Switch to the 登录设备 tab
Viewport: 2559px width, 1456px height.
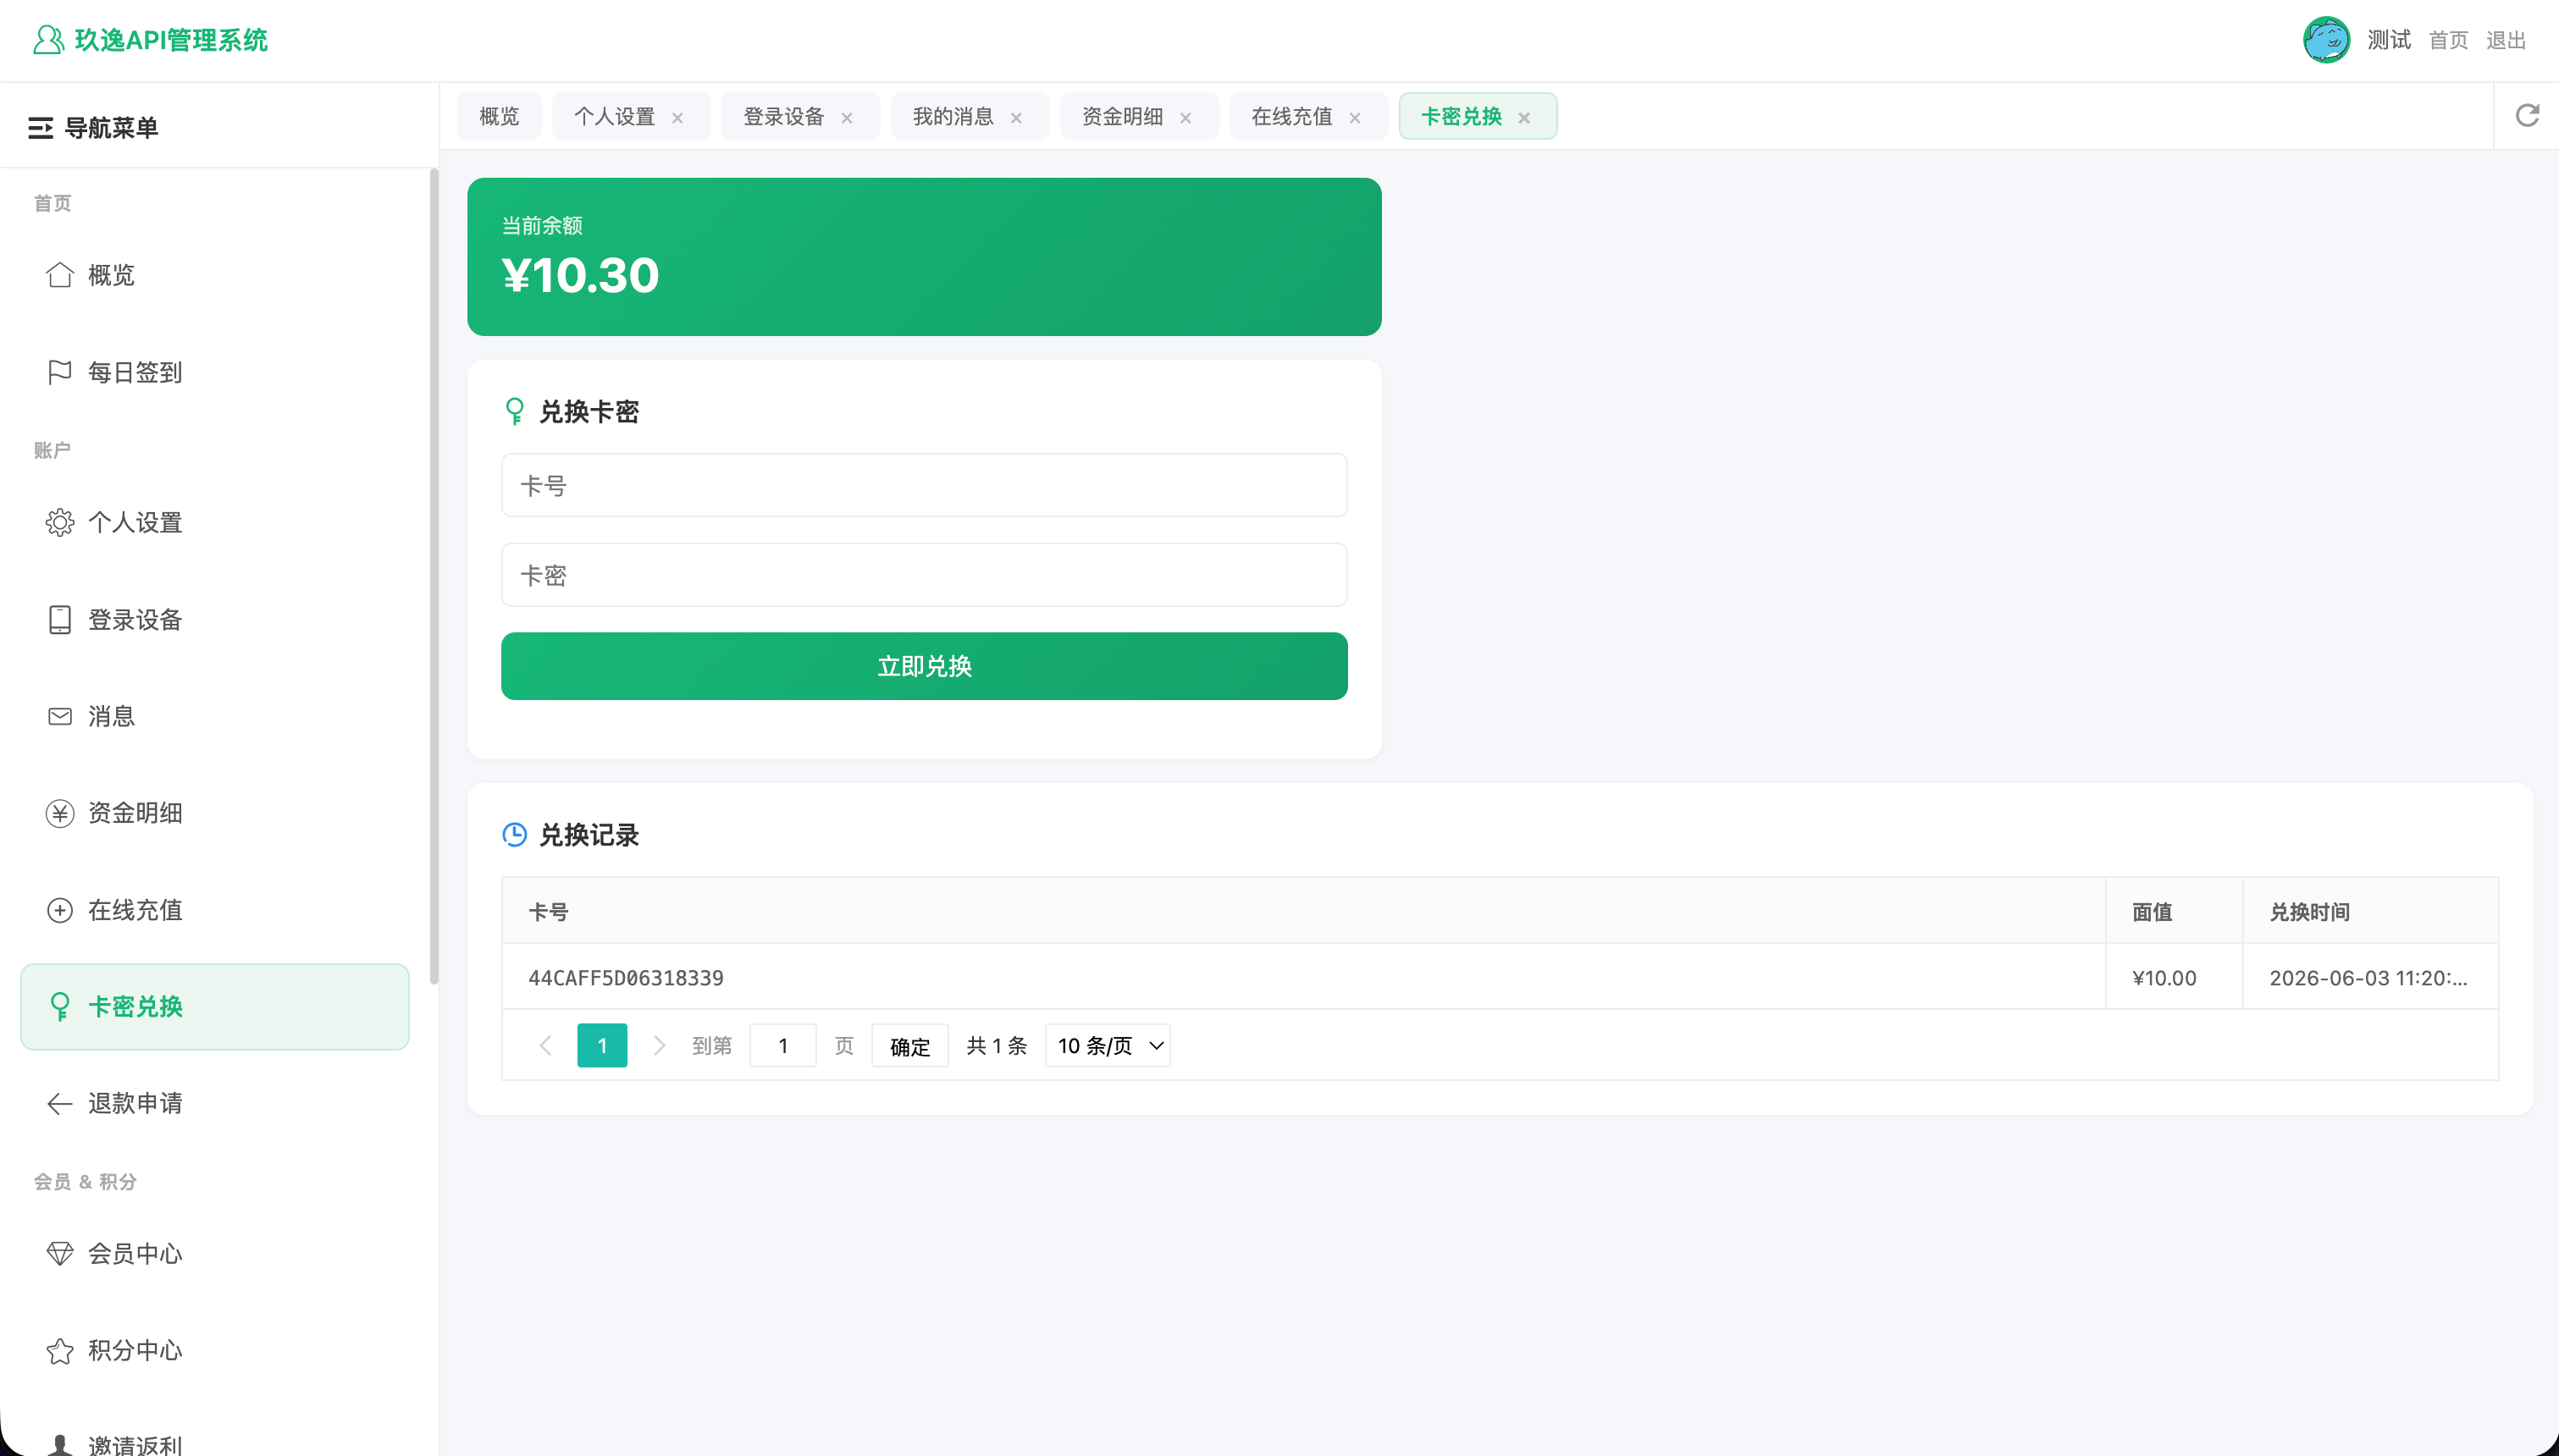783,116
